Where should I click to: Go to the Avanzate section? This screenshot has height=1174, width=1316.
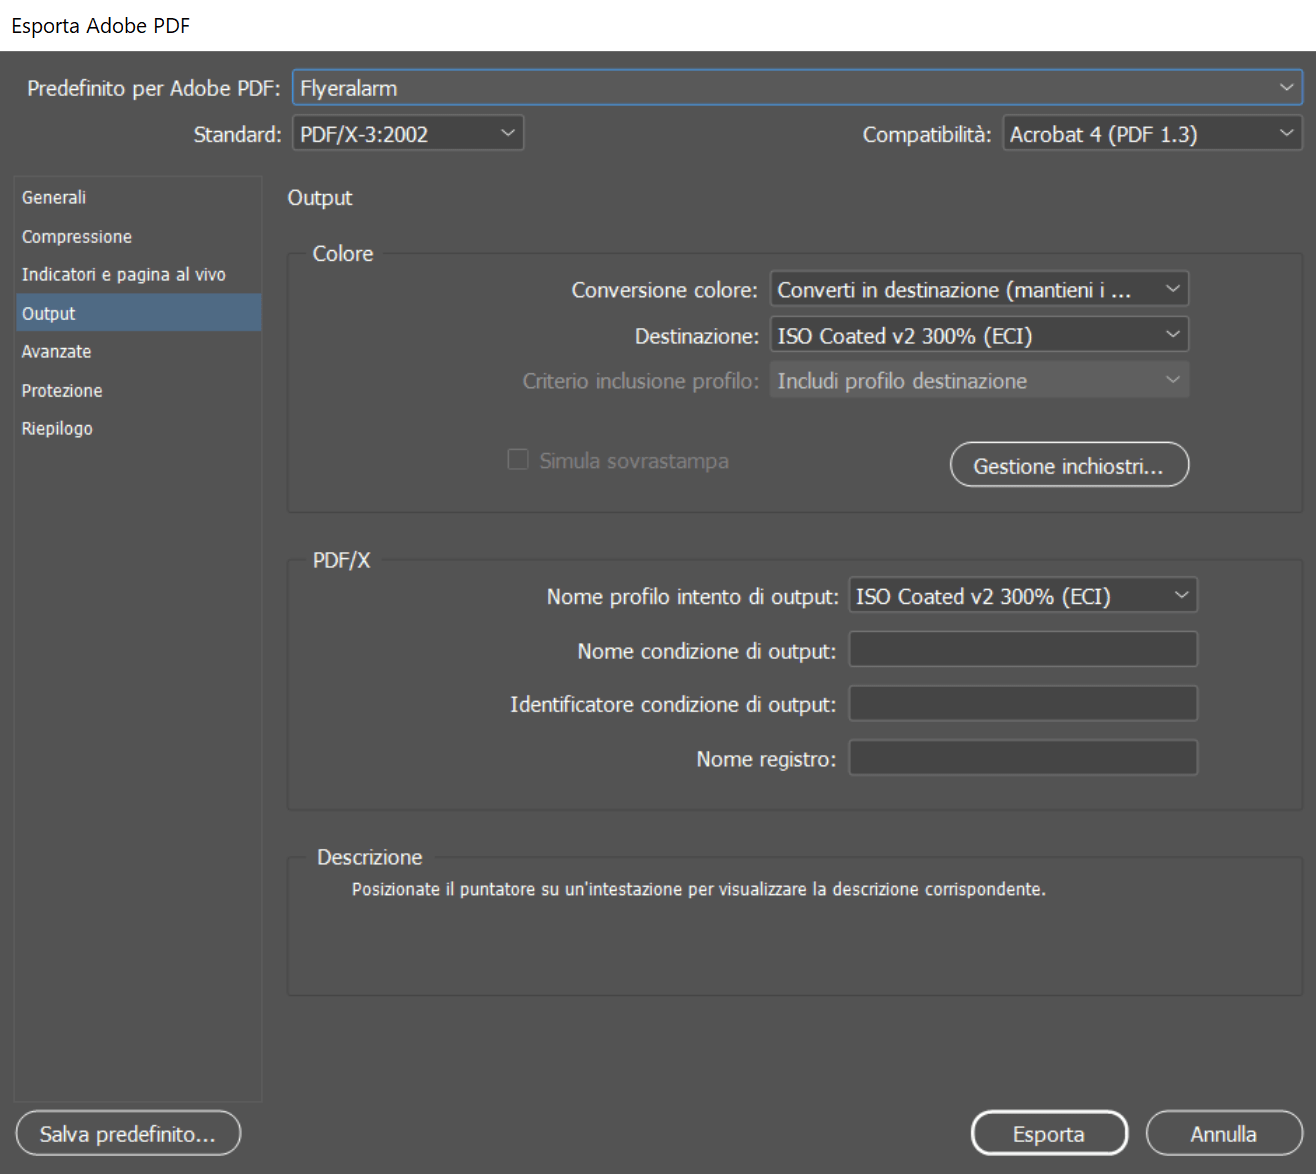(x=57, y=352)
